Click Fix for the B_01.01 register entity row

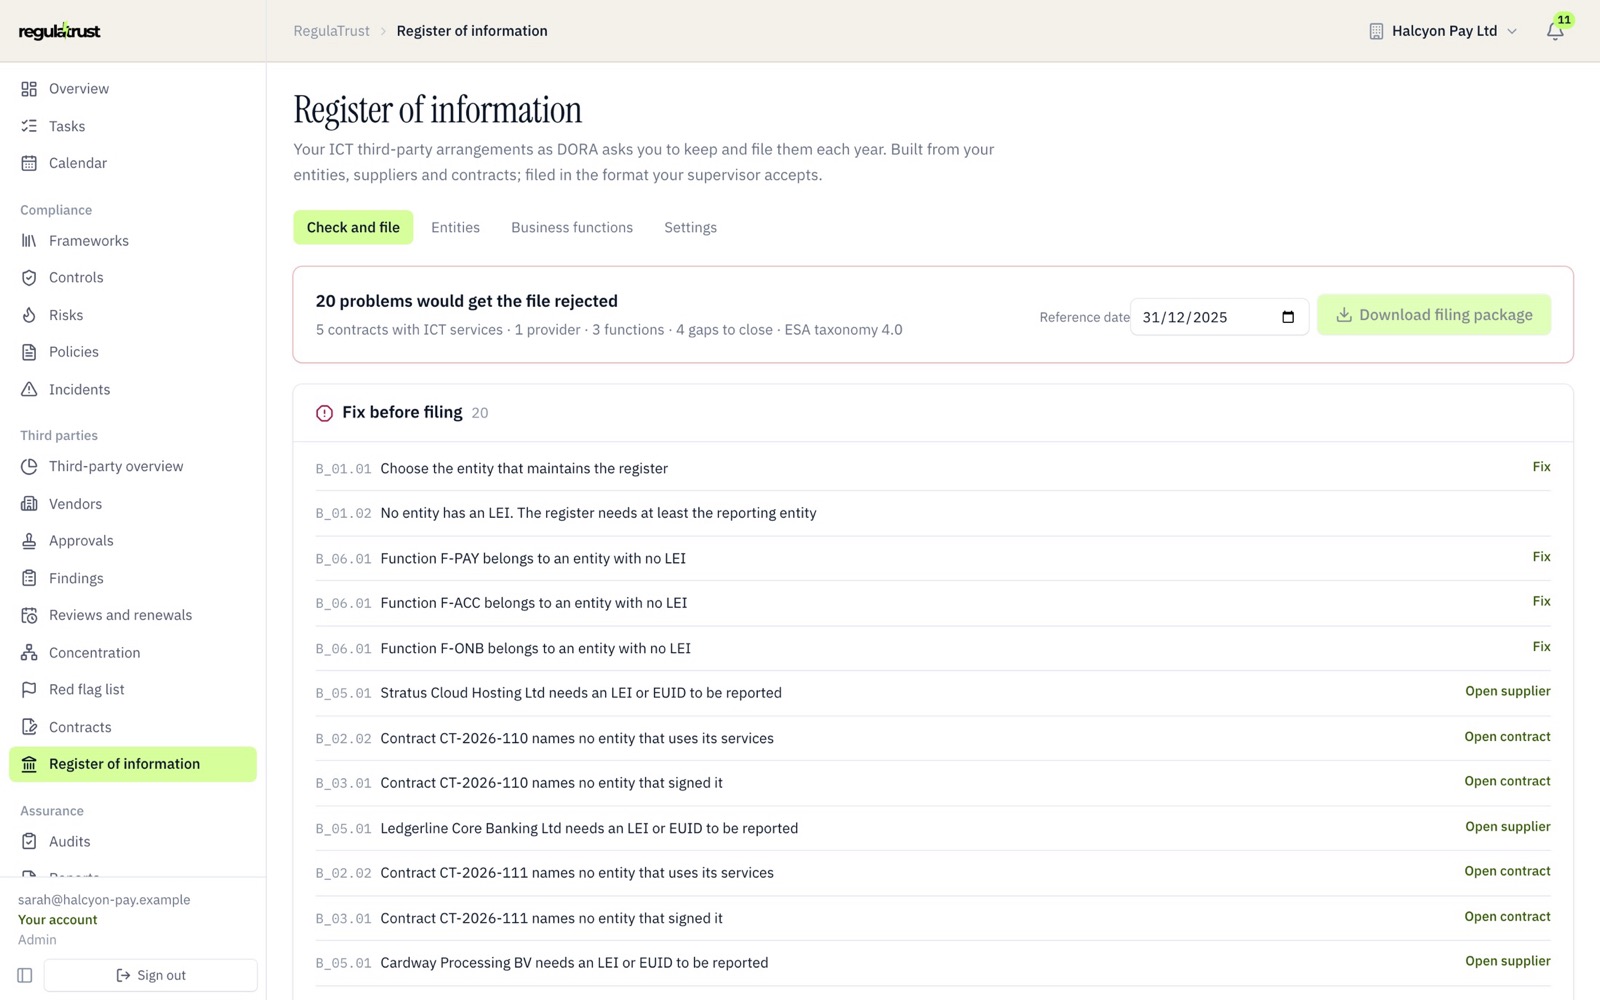(x=1541, y=467)
